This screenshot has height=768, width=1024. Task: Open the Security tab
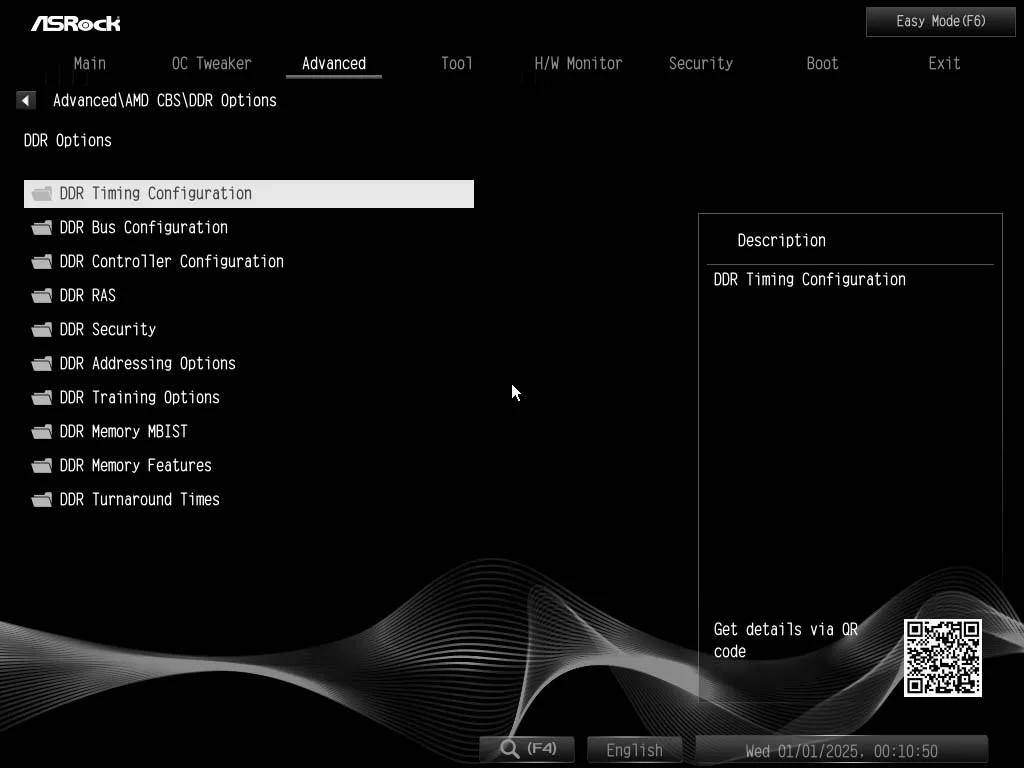click(x=701, y=63)
